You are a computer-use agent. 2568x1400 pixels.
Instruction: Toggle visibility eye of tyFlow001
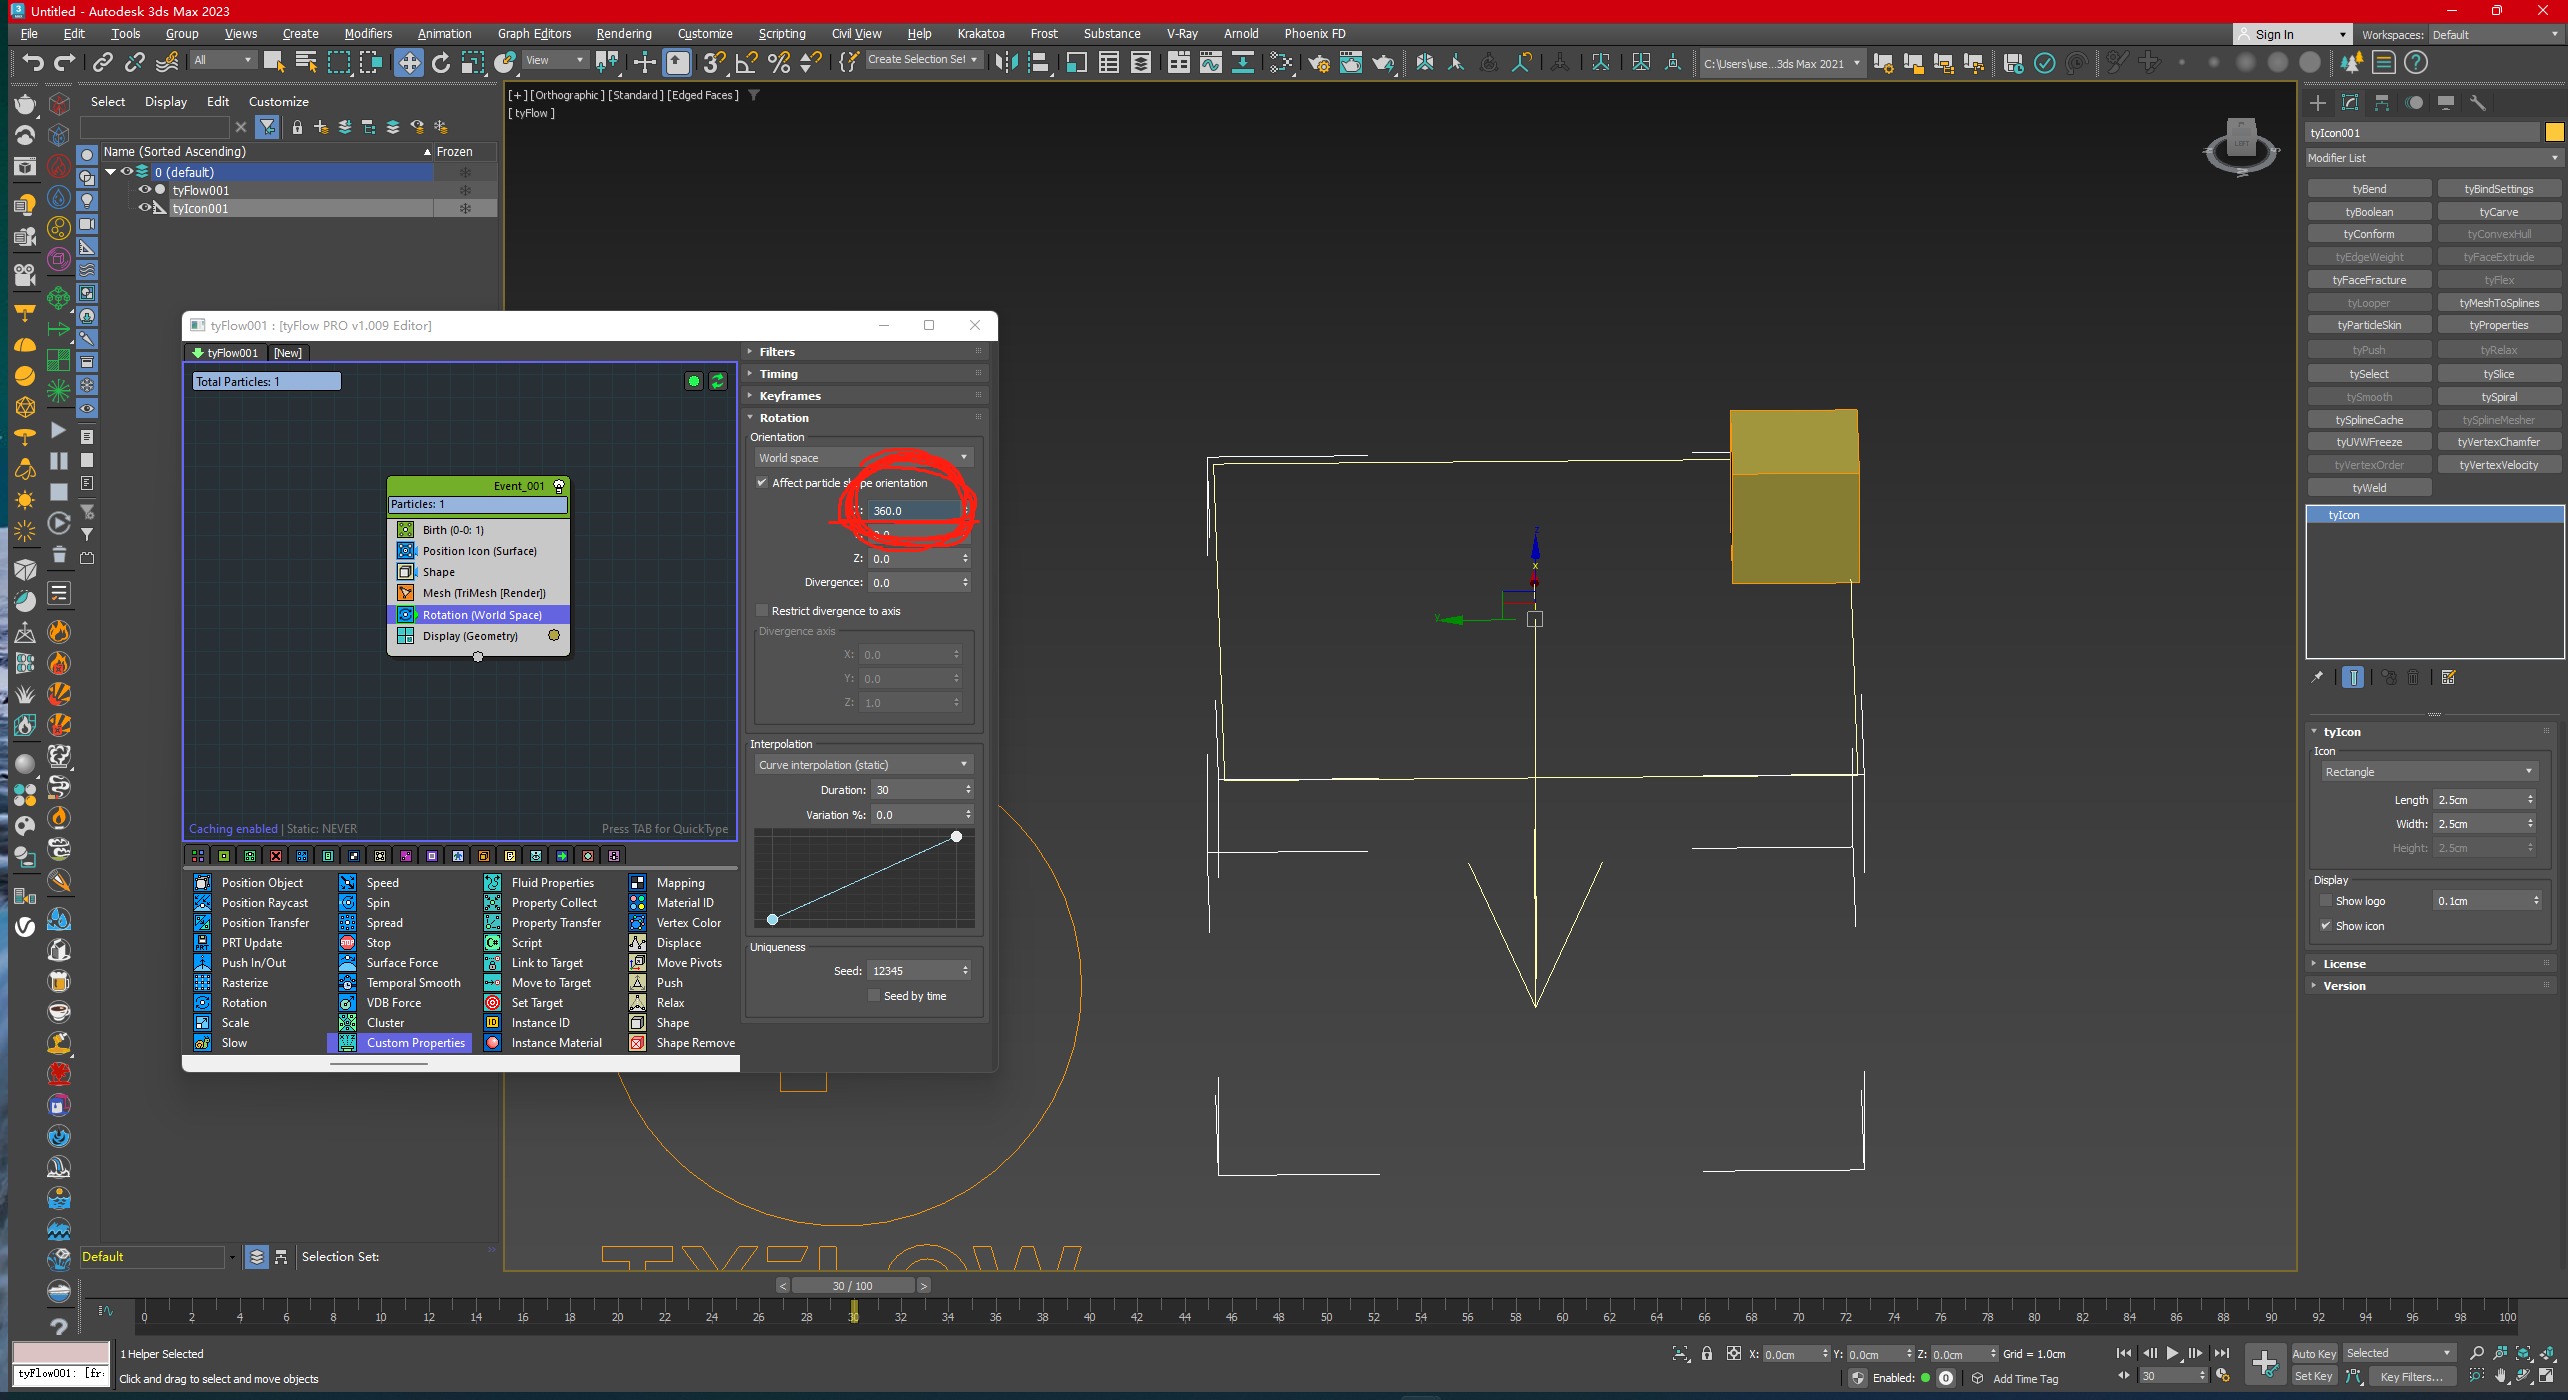point(145,190)
